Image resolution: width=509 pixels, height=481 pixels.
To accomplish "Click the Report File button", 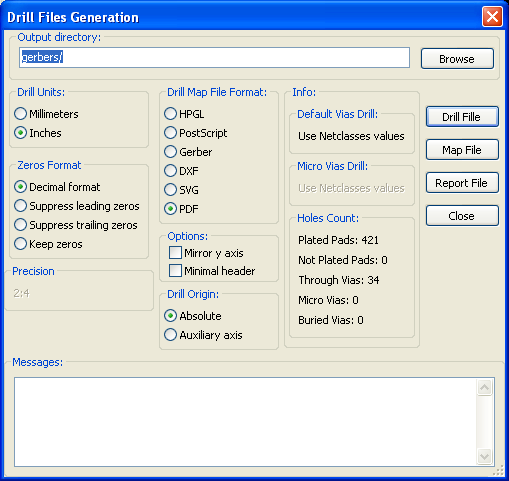I will 462,183.
